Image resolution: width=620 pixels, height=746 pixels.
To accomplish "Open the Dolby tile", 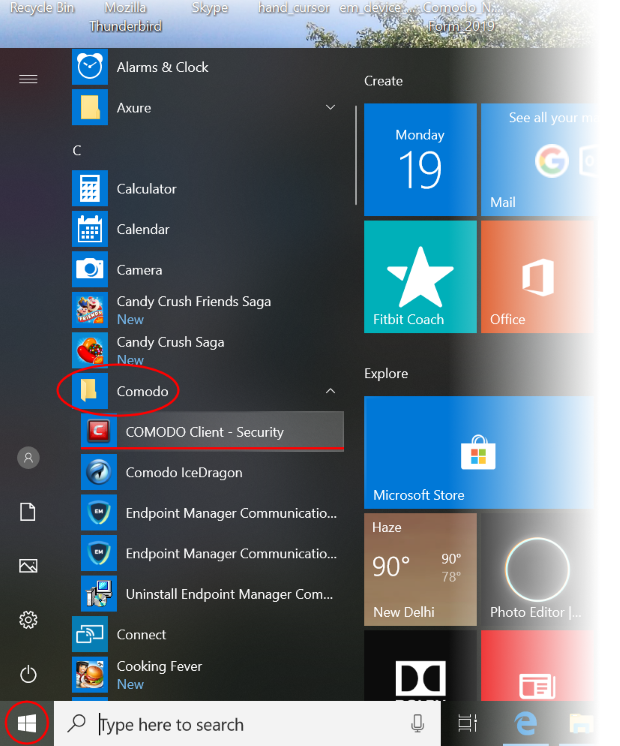I will [420, 665].
